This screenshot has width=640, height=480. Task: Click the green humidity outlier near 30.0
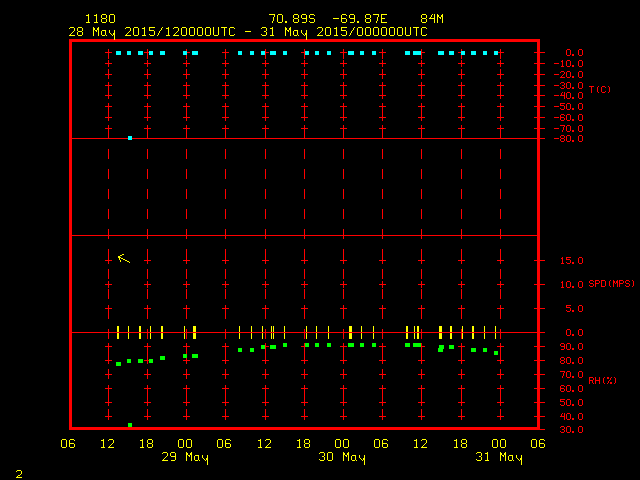130,425
